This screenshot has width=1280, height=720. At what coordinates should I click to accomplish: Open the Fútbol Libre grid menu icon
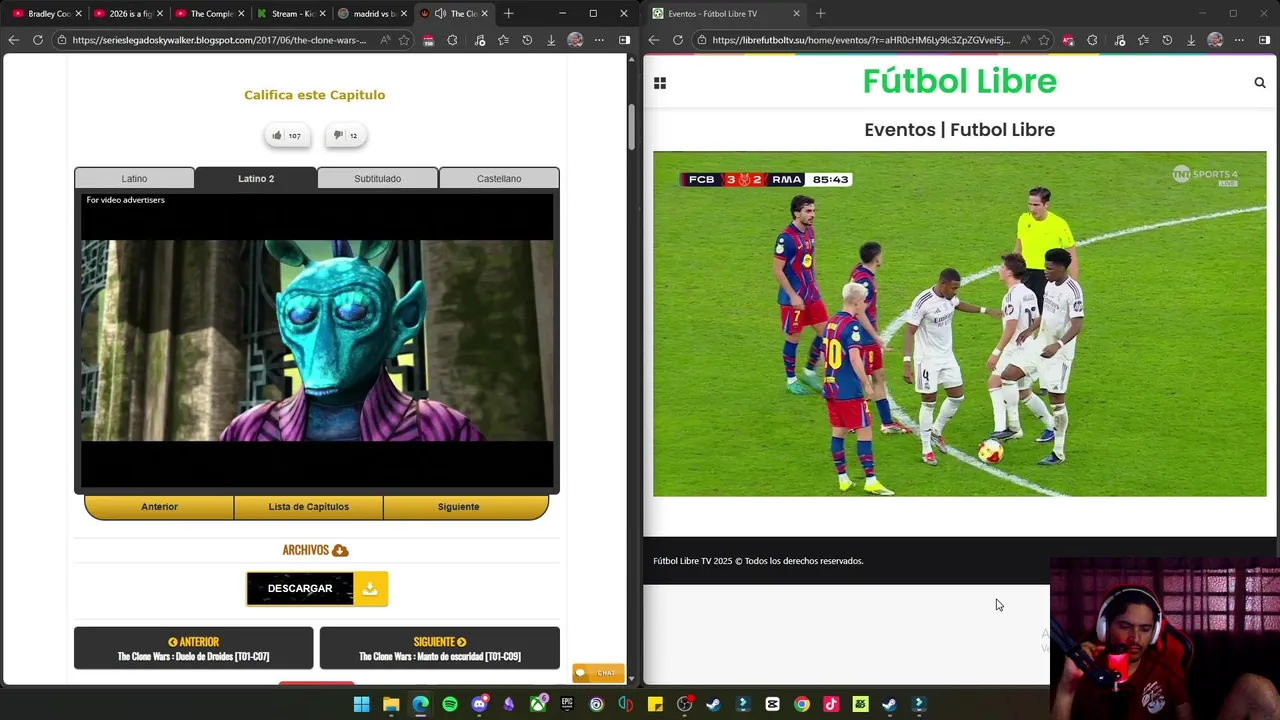coord(660,83)
